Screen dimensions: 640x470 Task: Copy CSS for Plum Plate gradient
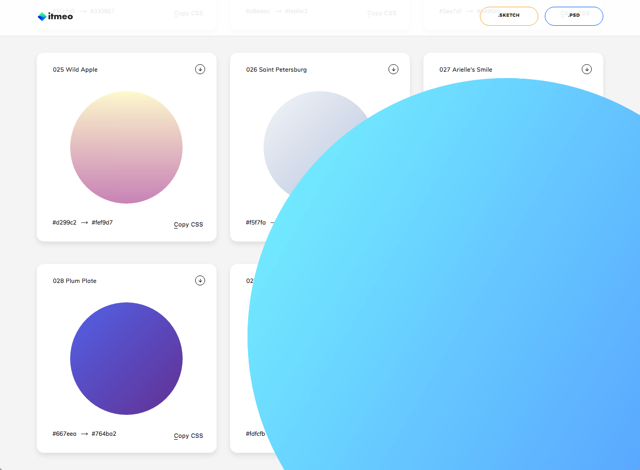(188, 435)
